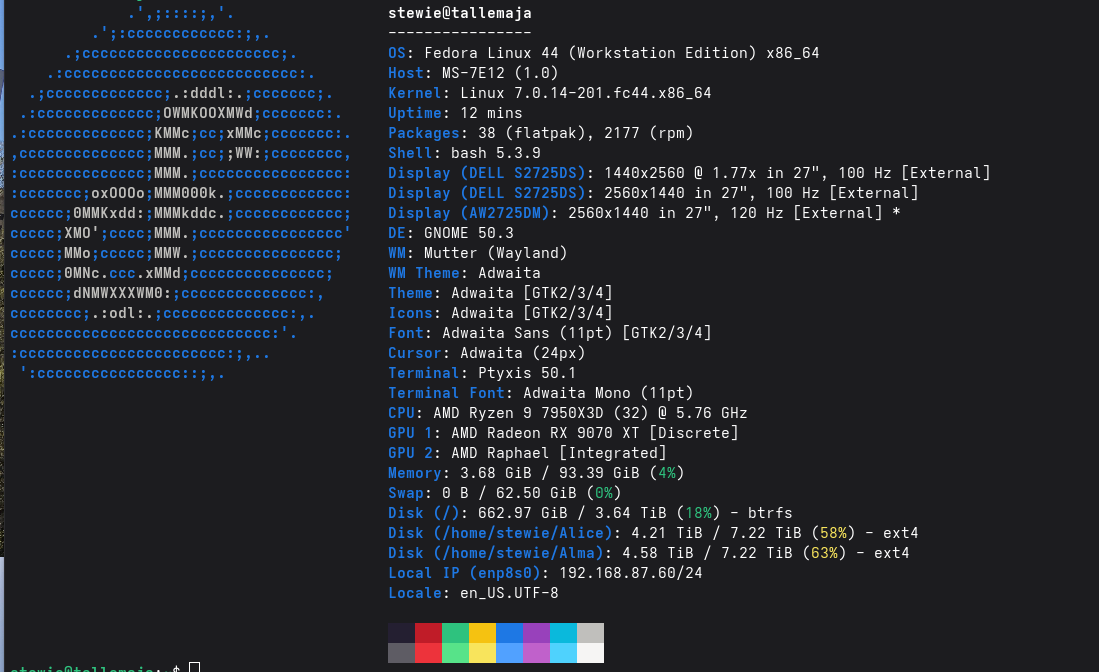
Task: Click the bright cyan swatch in bottom row
Action: coord(564,653)
